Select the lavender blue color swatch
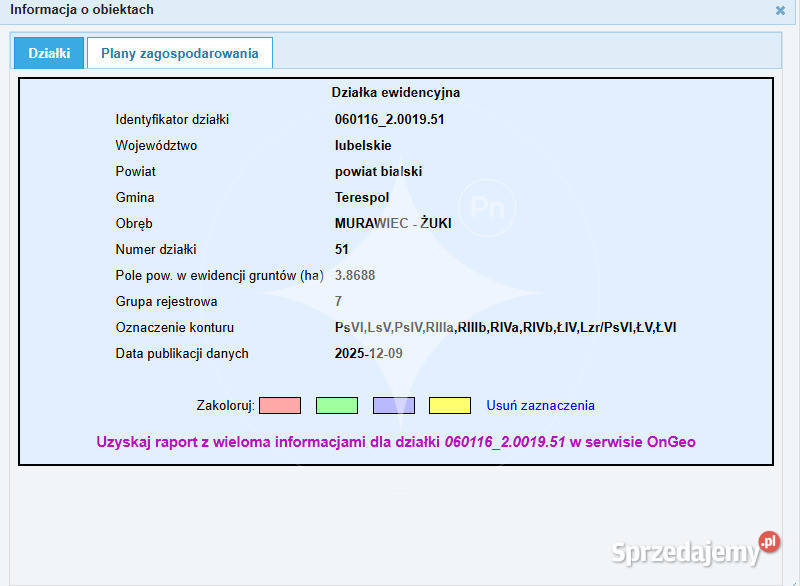Viewport: 800px width, 586px height. 393,405
